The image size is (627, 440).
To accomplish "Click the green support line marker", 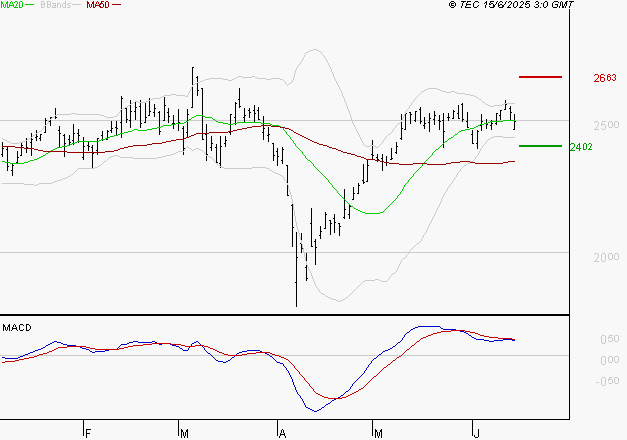I will tap(540, 146).
